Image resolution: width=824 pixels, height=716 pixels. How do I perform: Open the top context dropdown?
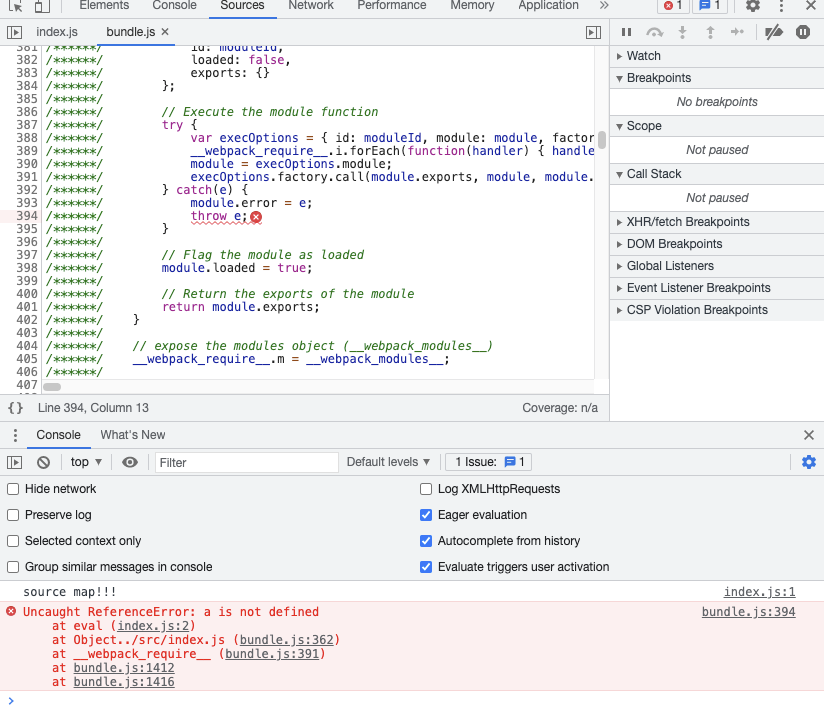point(86,462)
